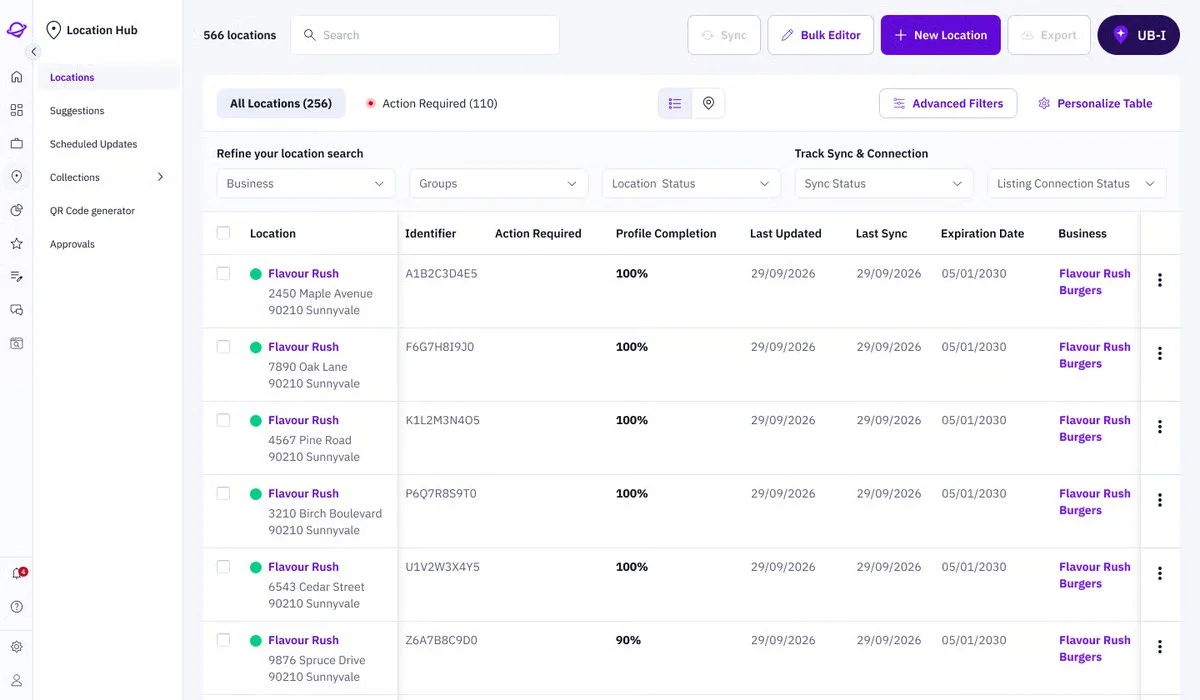Open row menu for F6G7H8I9J0
Viewport: 1200px width, 700px height.
pos(1160,353)
